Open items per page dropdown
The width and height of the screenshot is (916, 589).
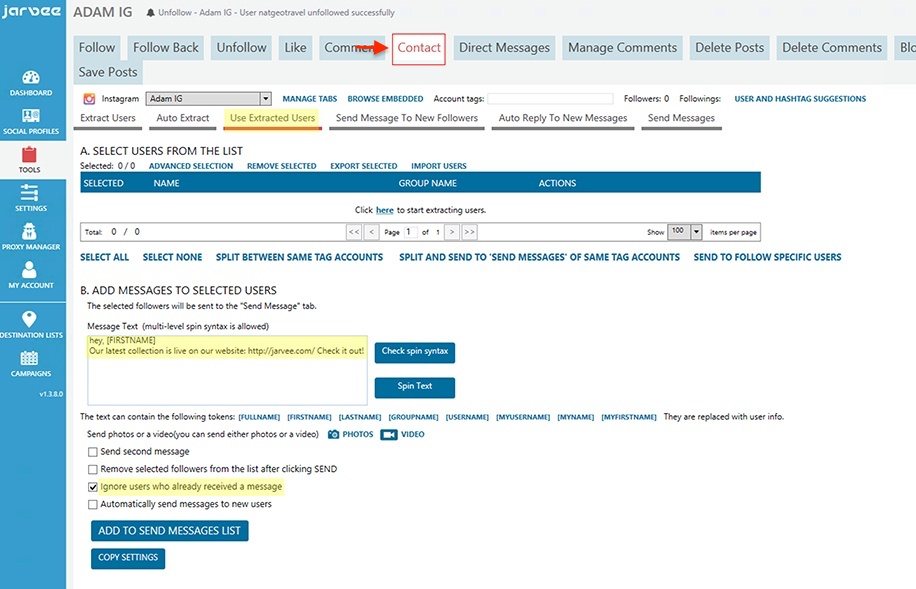point(684,231)
